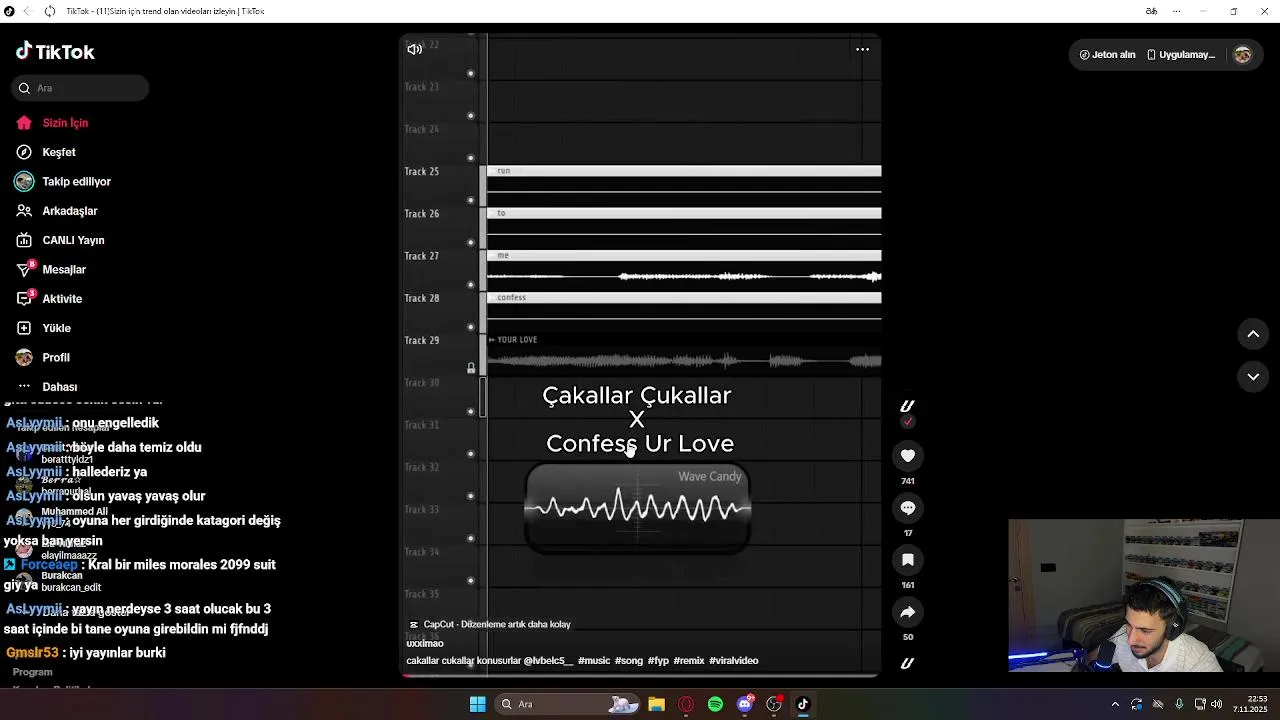Click the Arkadaşlar people icon

pyautogui.click(x=24, y=211)
